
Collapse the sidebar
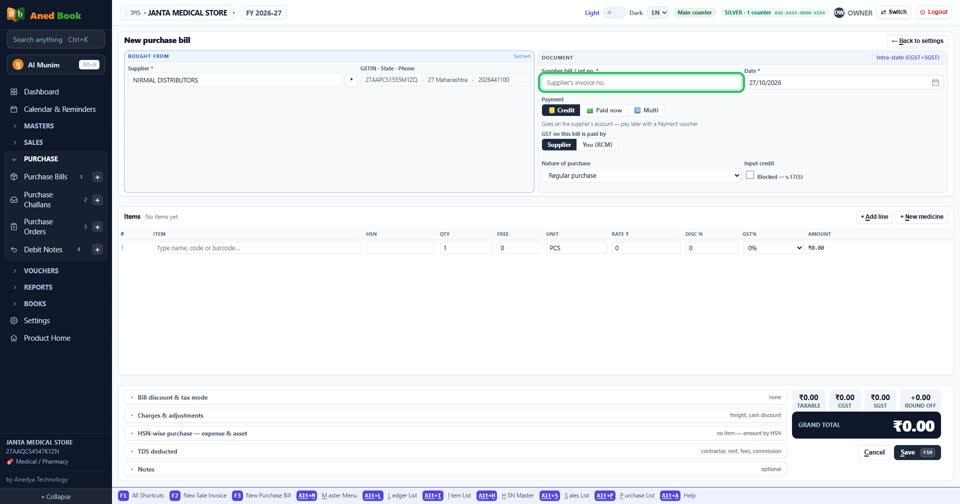[56, 497]
